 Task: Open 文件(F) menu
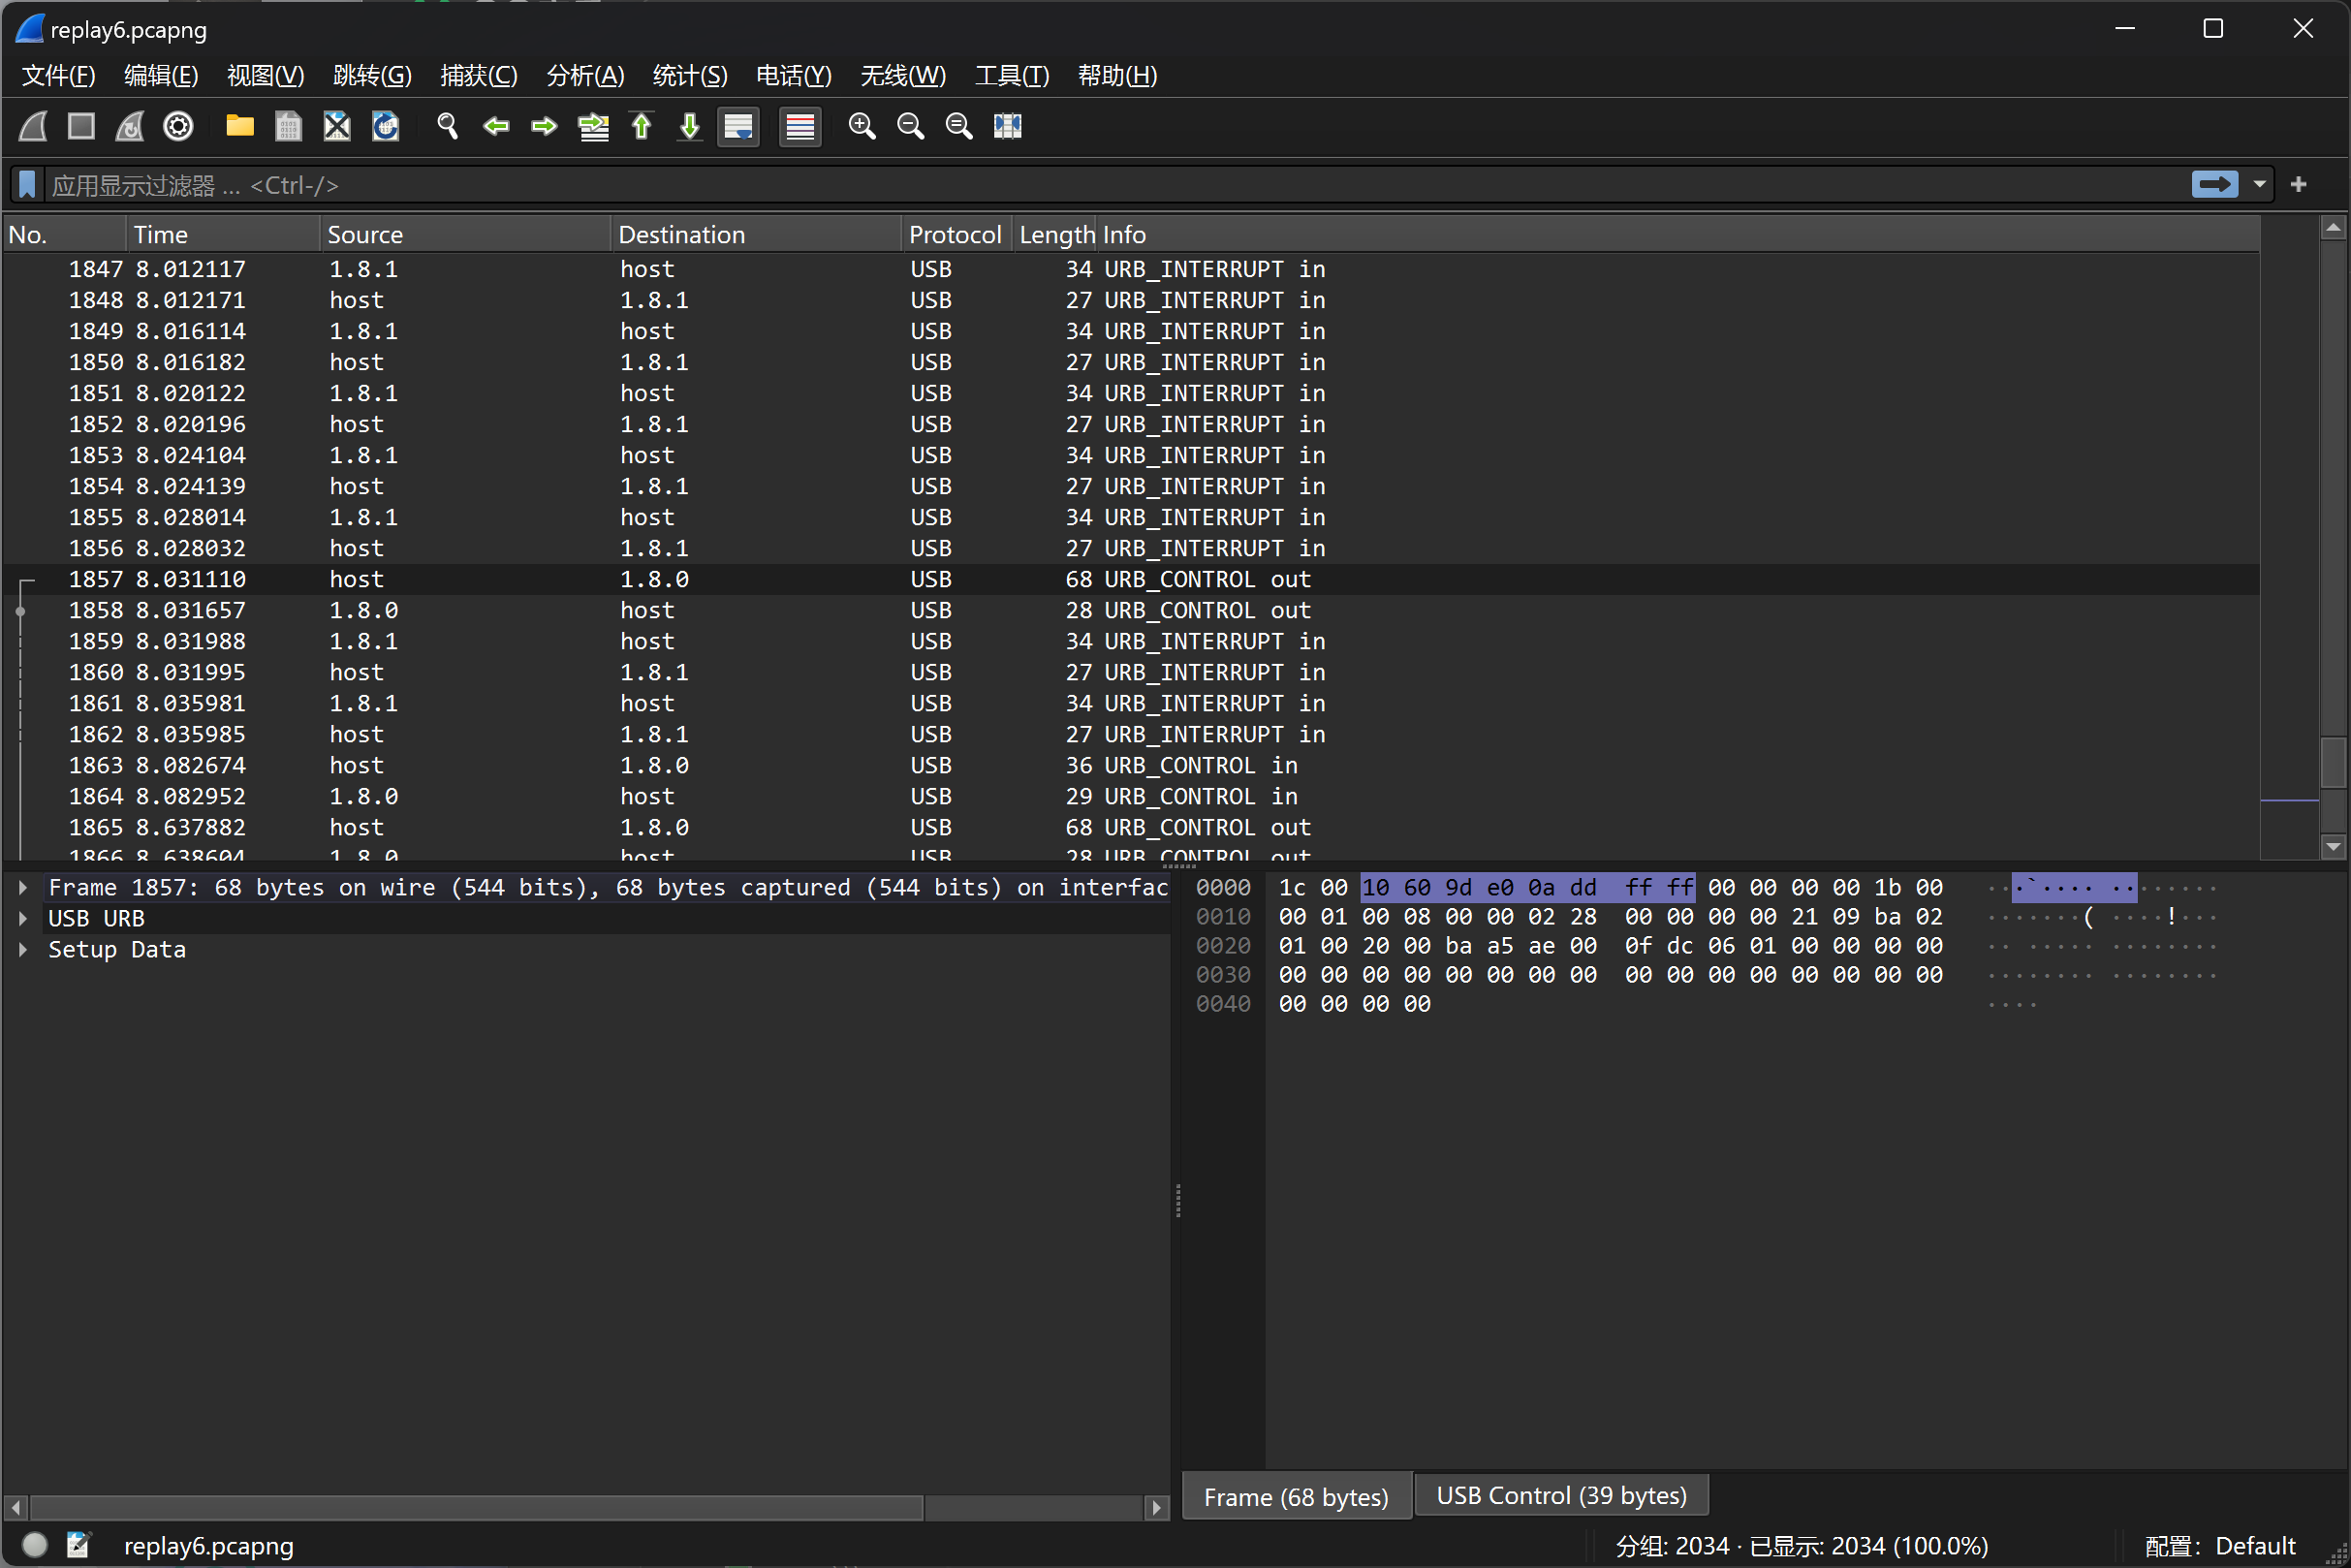58,76
